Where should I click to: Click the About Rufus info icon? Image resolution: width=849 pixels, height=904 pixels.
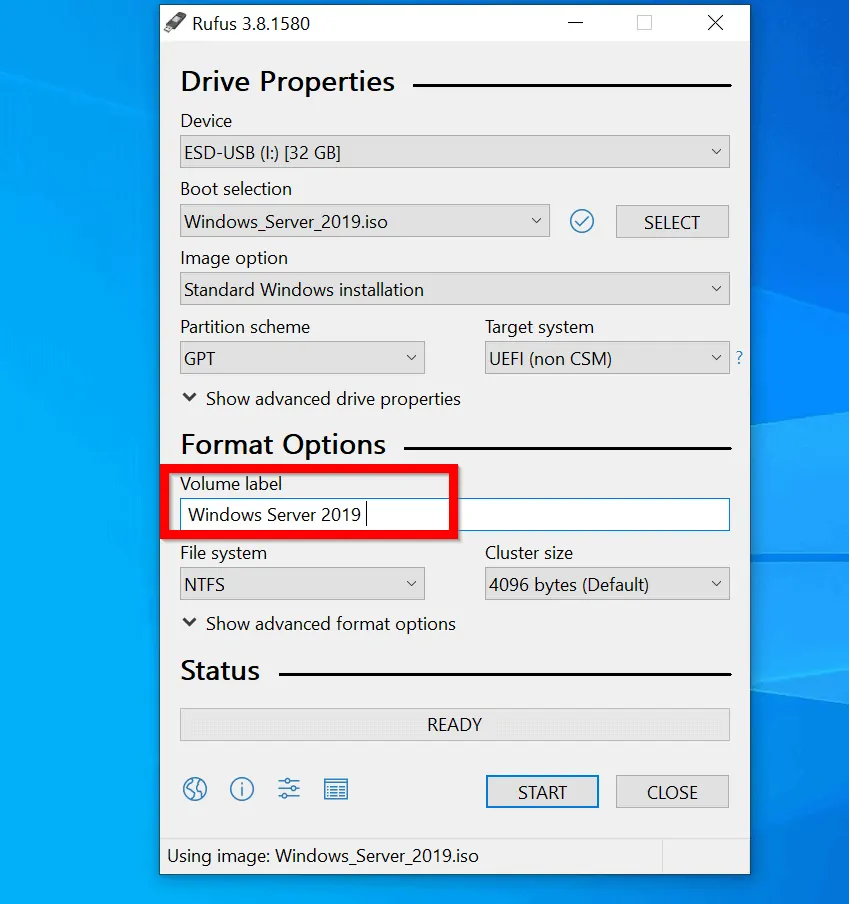[242, 789]
